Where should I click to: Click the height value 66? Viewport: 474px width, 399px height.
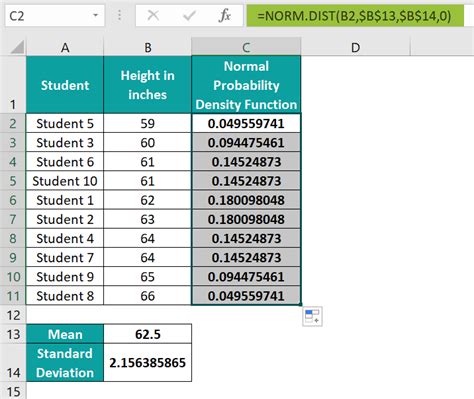(148, 296)
